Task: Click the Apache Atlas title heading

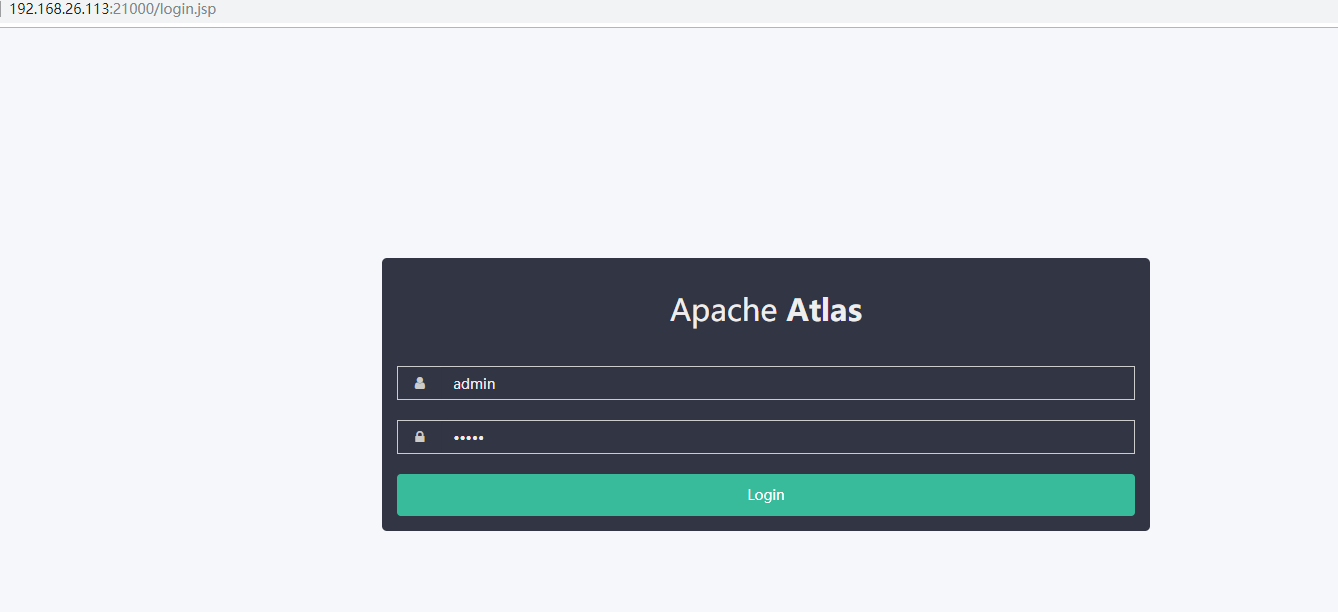Action: coord(765,310)
